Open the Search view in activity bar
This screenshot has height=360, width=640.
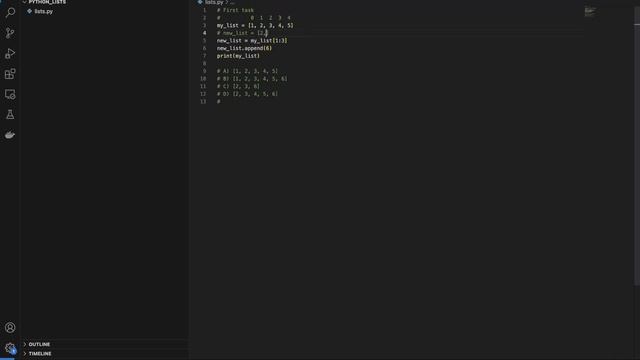[10, 13]
